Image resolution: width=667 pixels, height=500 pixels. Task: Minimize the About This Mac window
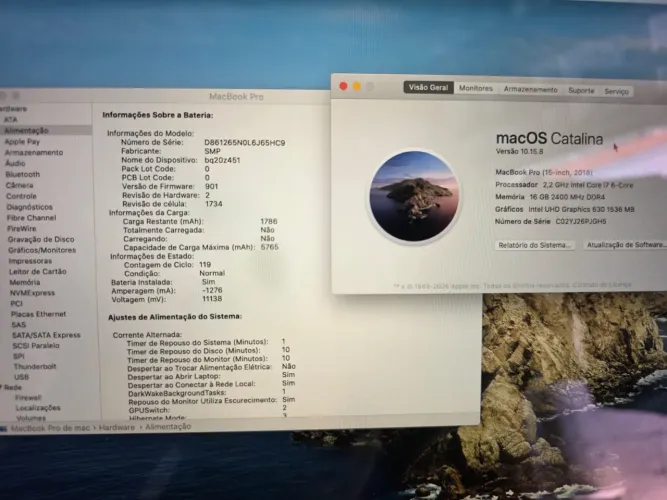point(357,86)
